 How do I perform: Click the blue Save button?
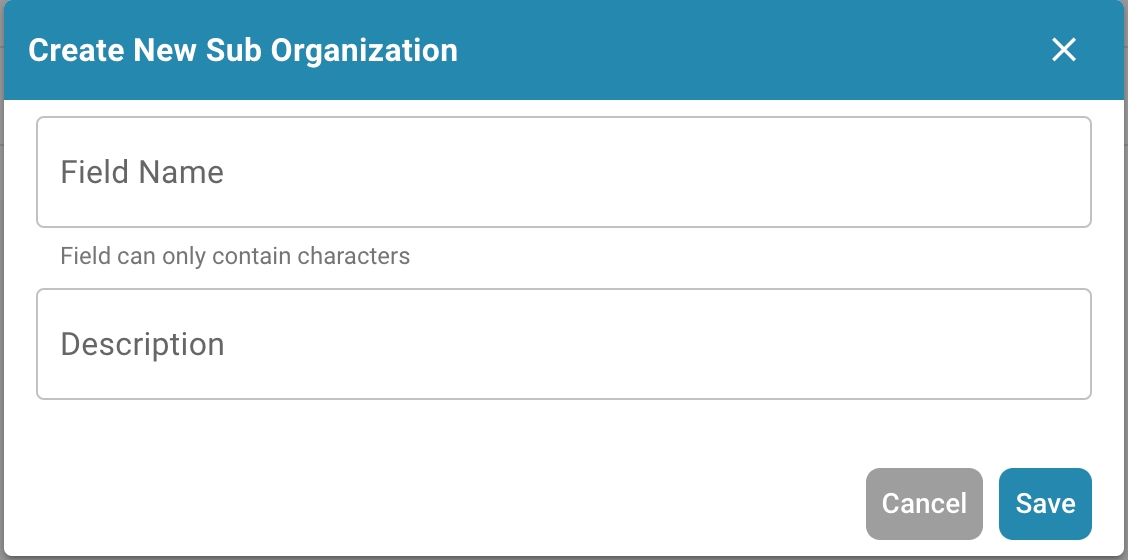tap(1045, 503)
